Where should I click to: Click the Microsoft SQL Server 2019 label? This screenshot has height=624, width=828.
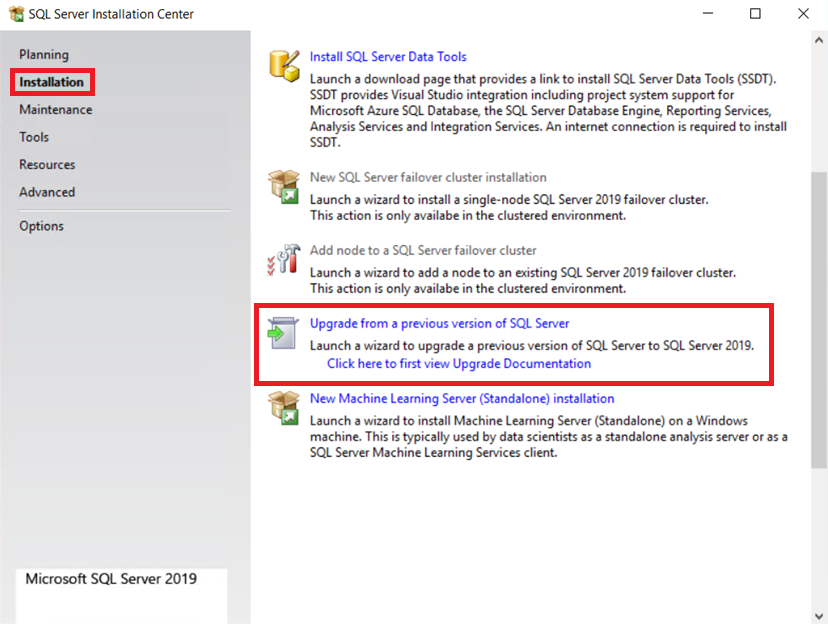point(111,579)
